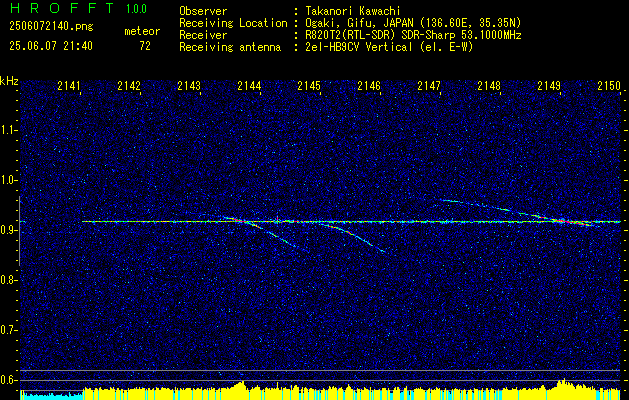Click the Observer field label

203,12
